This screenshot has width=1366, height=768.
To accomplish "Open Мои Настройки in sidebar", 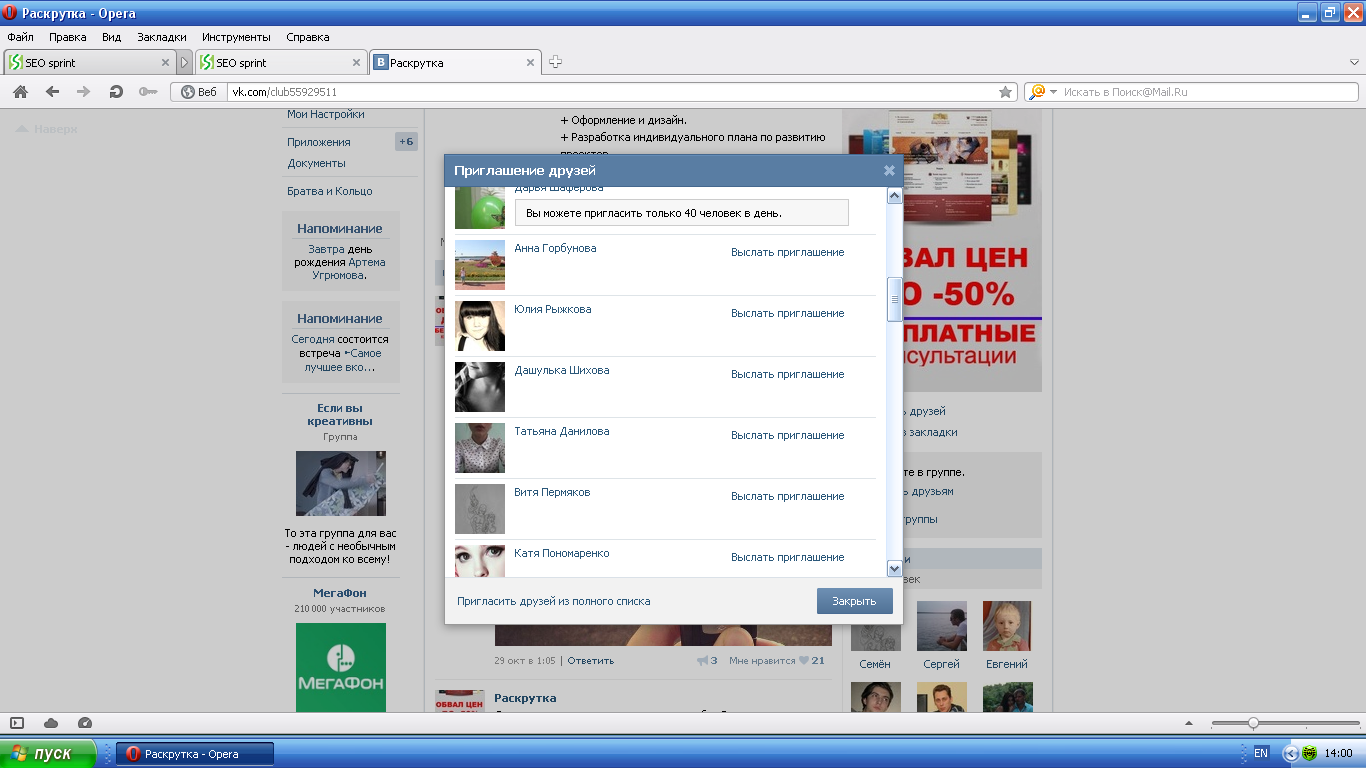I will pyautogui.click(x=325, y=114).
